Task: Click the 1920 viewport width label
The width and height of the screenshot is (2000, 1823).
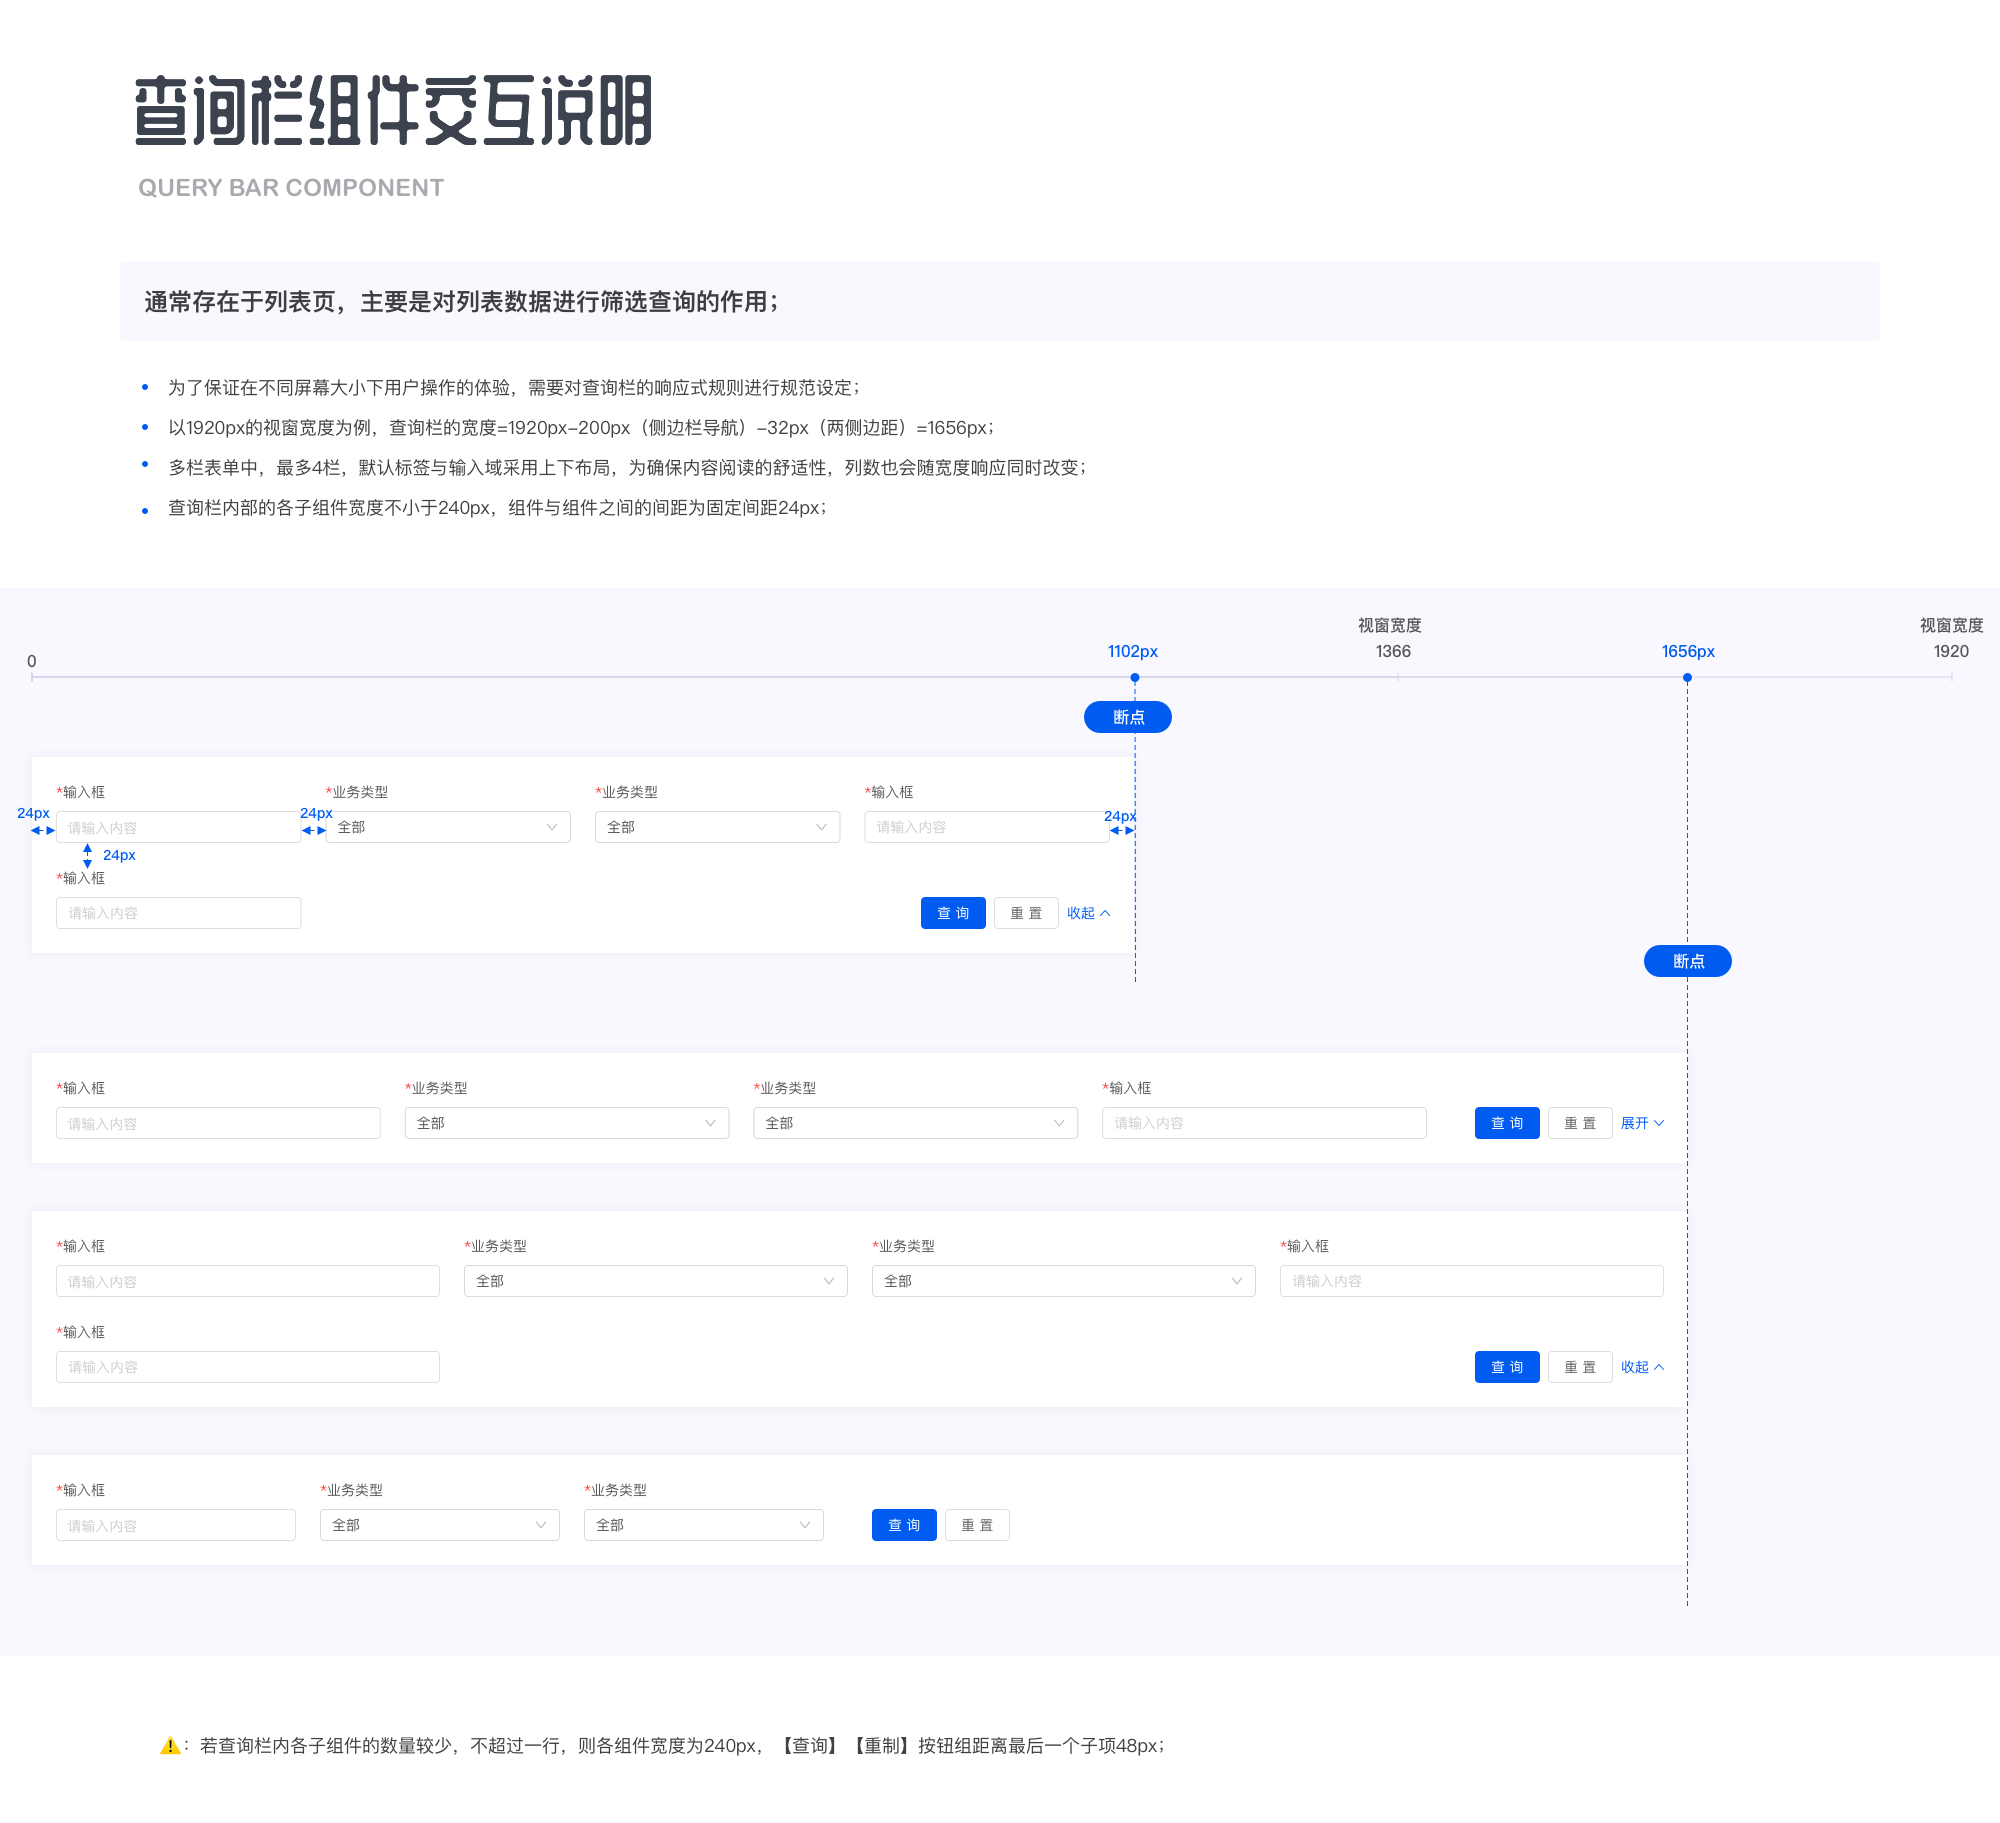Action: pos(1951,651)
